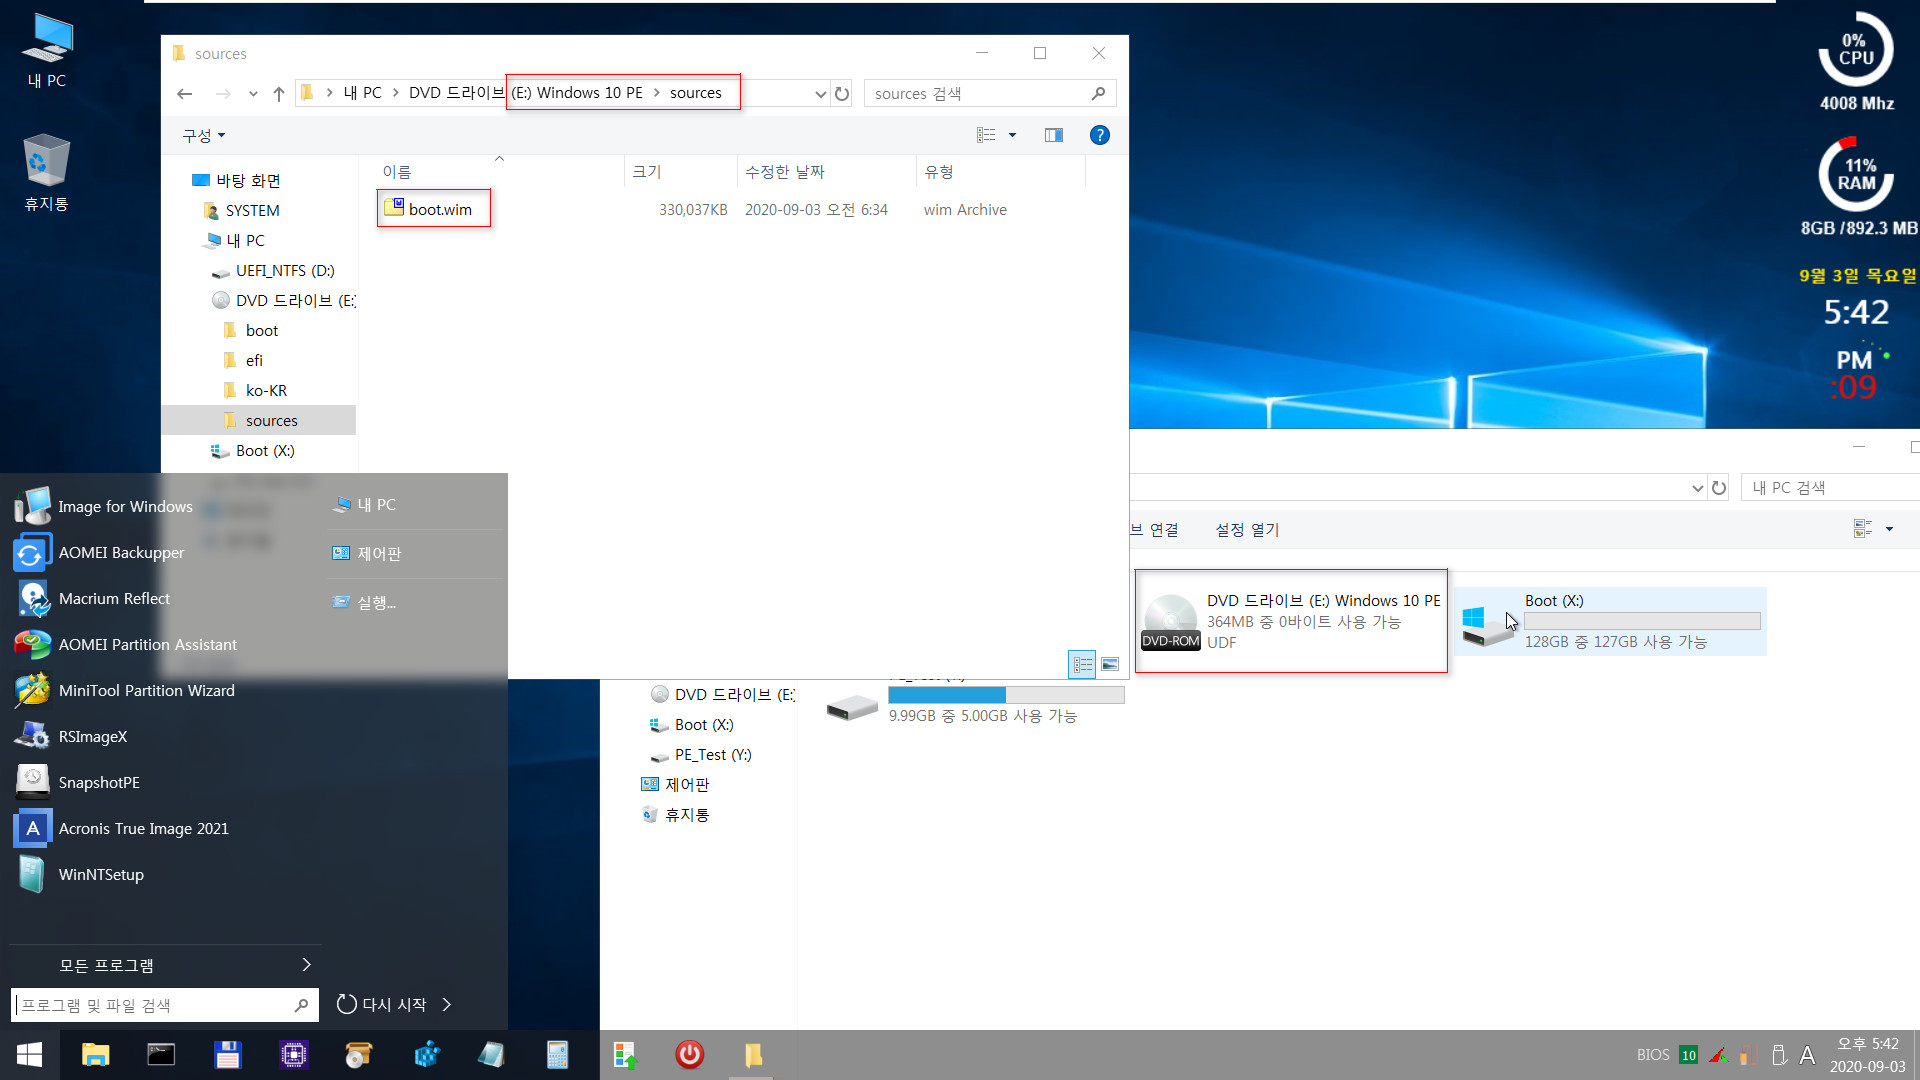The width and height of the screenshot is (1920, 1080).
Task: Open view options dropdown in sources window
Action: tap(1012, 135)
